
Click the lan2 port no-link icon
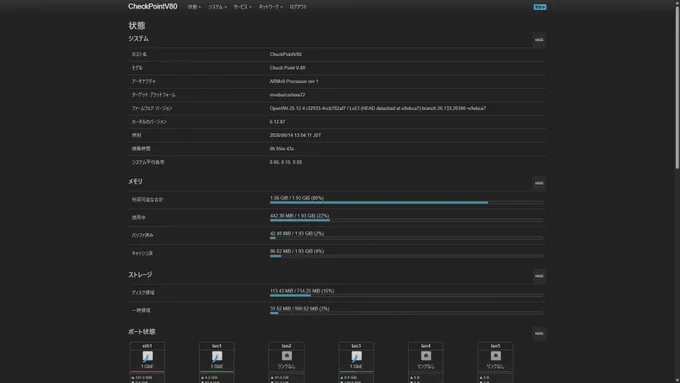tap(287, 356)
